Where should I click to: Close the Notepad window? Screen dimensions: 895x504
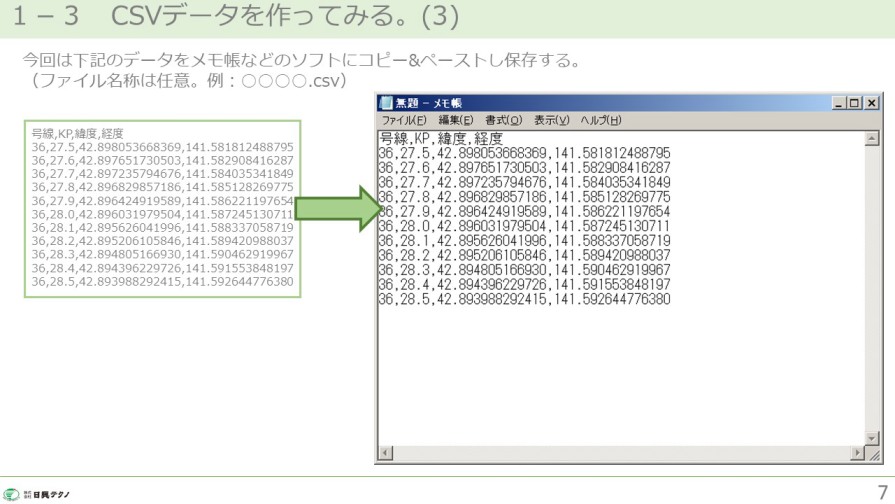coord(872,103)
